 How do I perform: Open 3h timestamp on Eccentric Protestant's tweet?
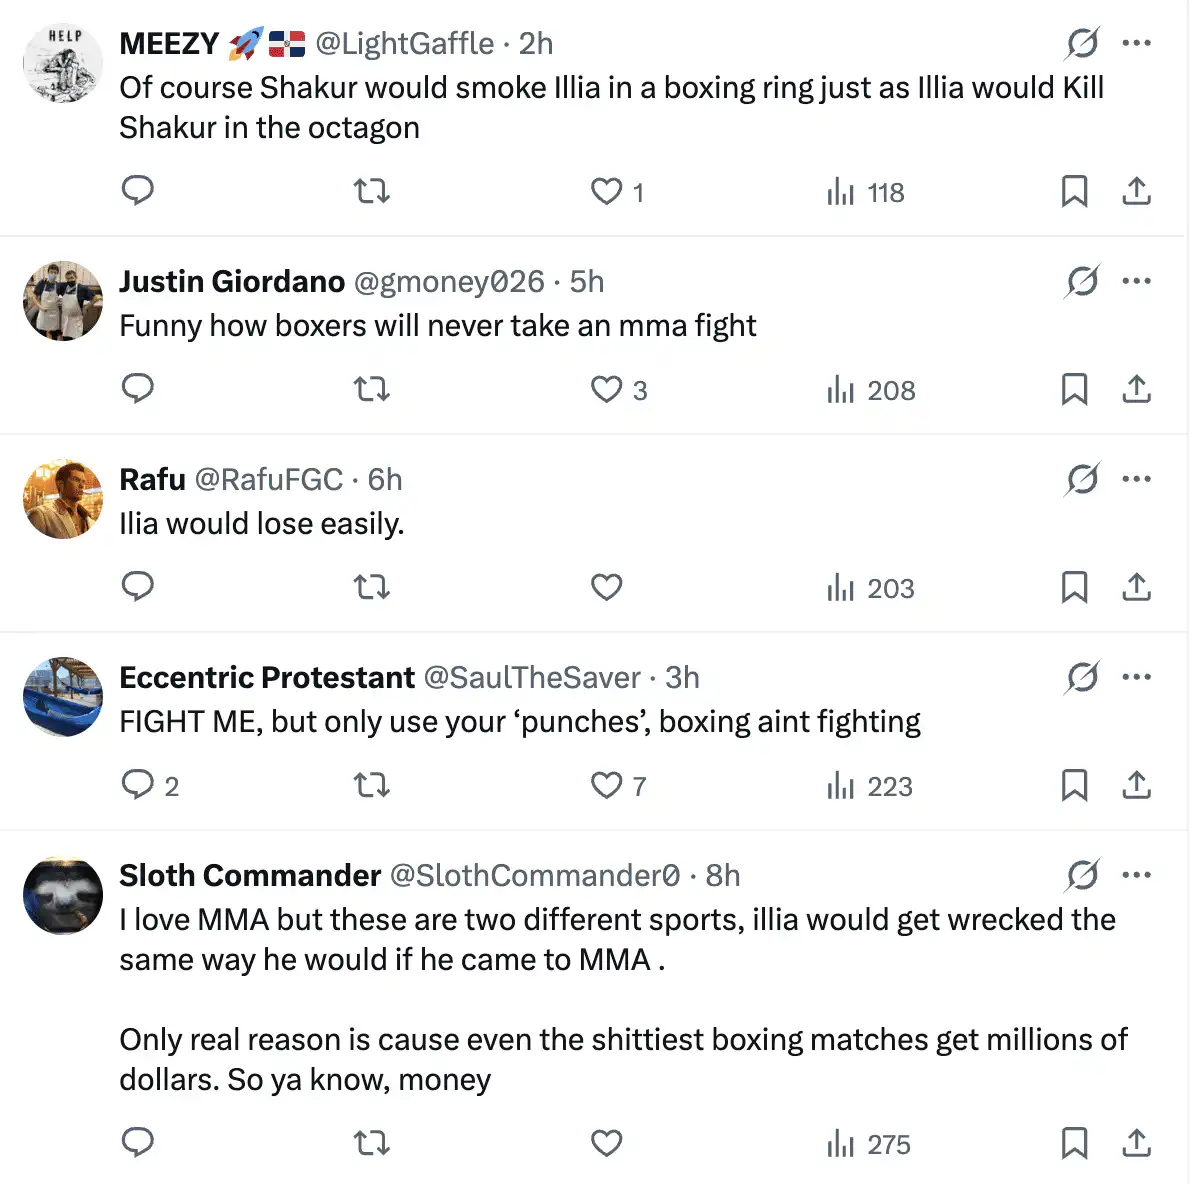[682, 677]
